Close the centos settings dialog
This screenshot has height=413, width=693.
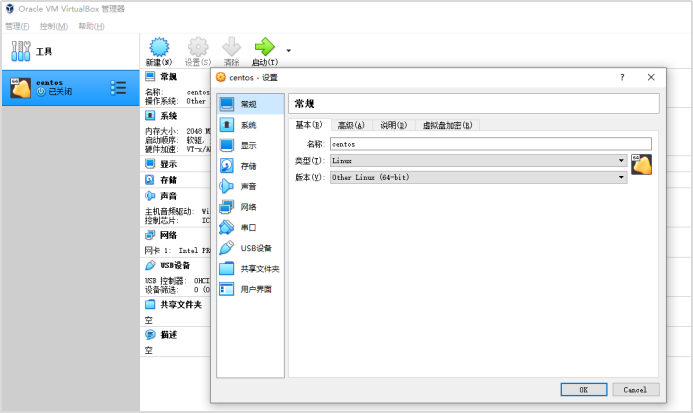point(651,77)
